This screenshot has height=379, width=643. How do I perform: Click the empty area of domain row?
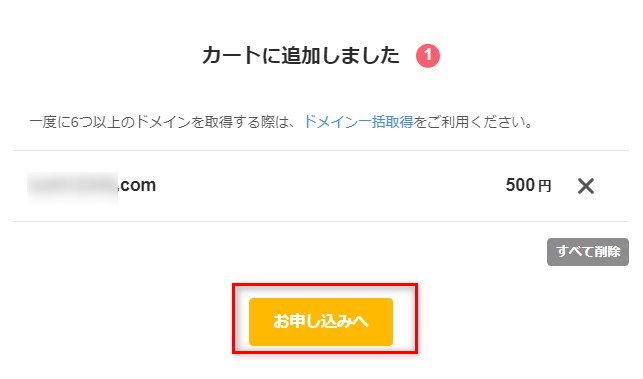(328, 185)
